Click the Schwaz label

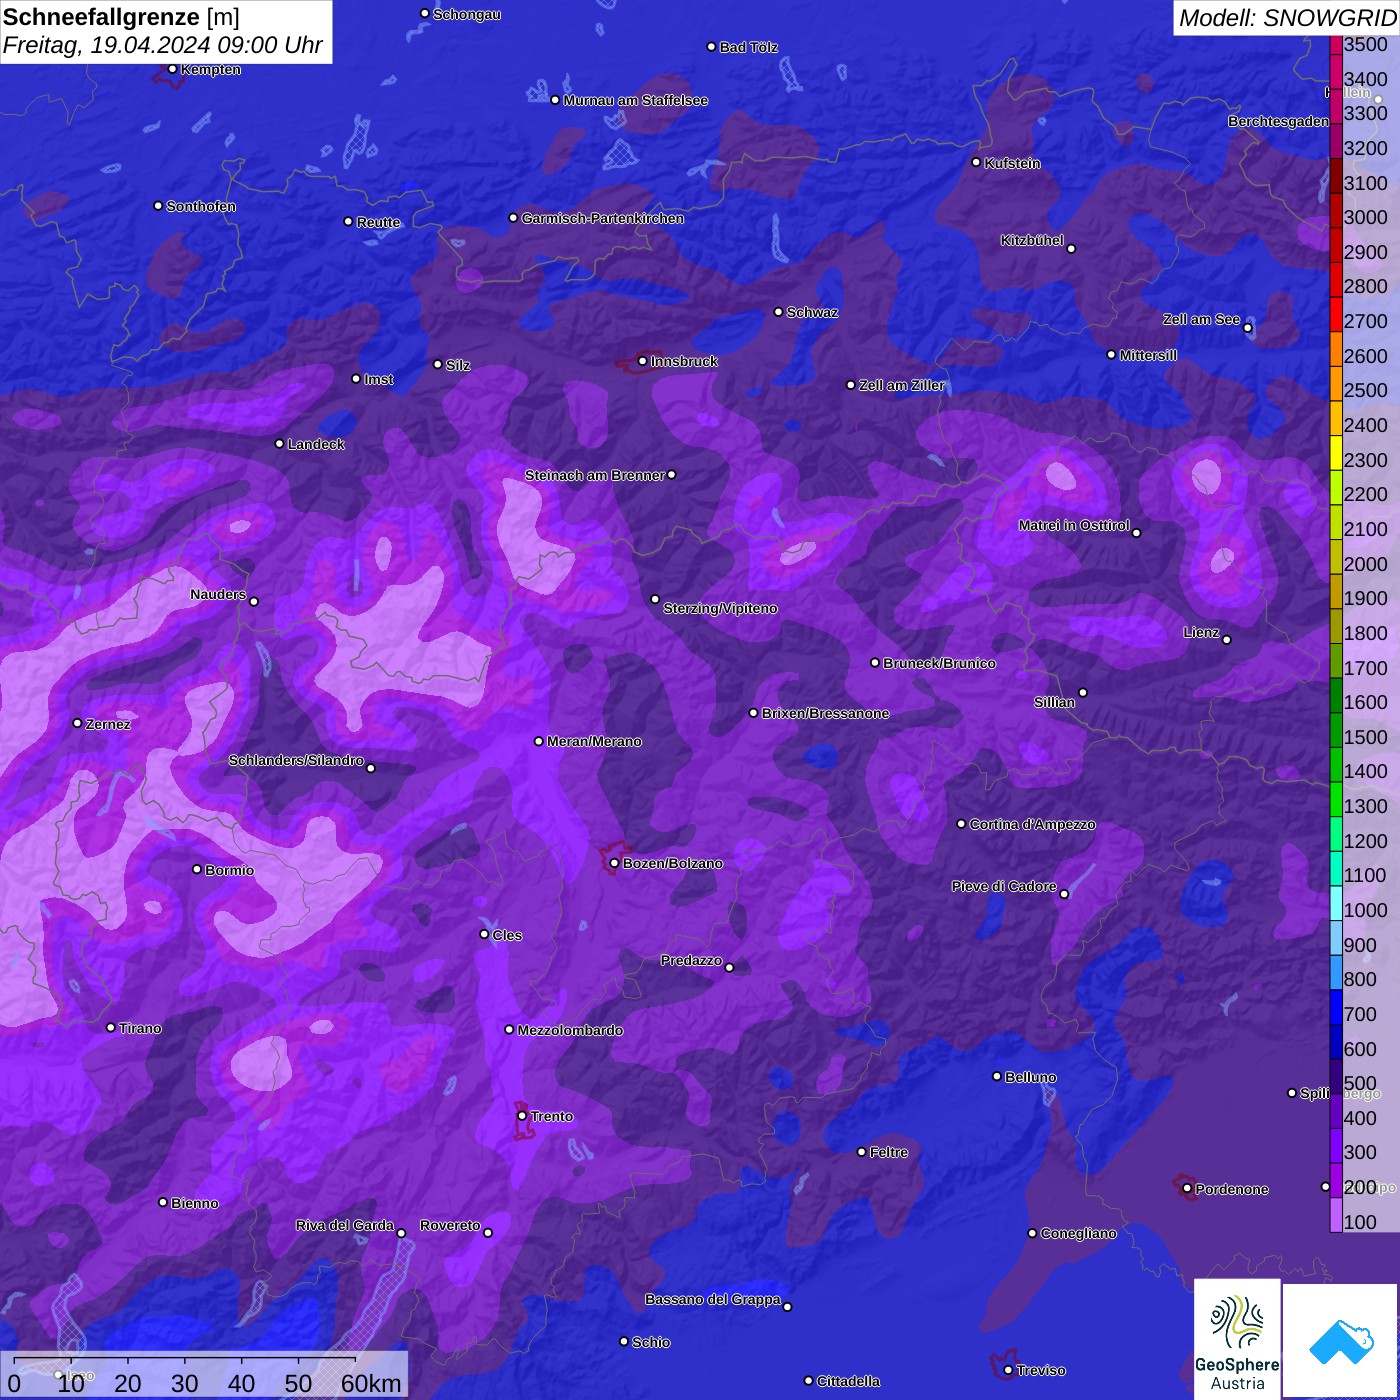pyautogui.click(x=813, y=312)
